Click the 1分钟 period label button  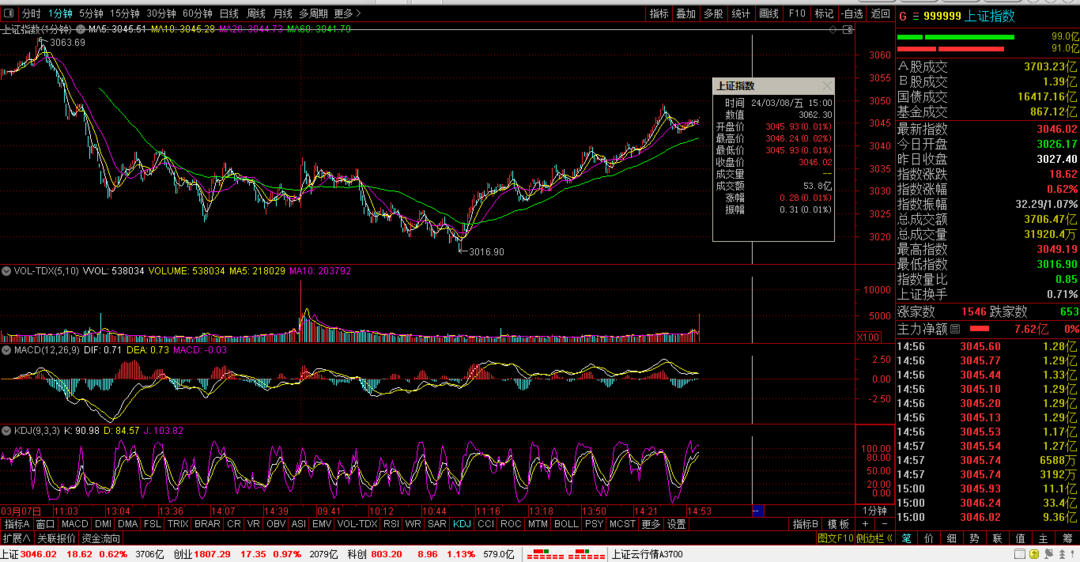point(875,510)
